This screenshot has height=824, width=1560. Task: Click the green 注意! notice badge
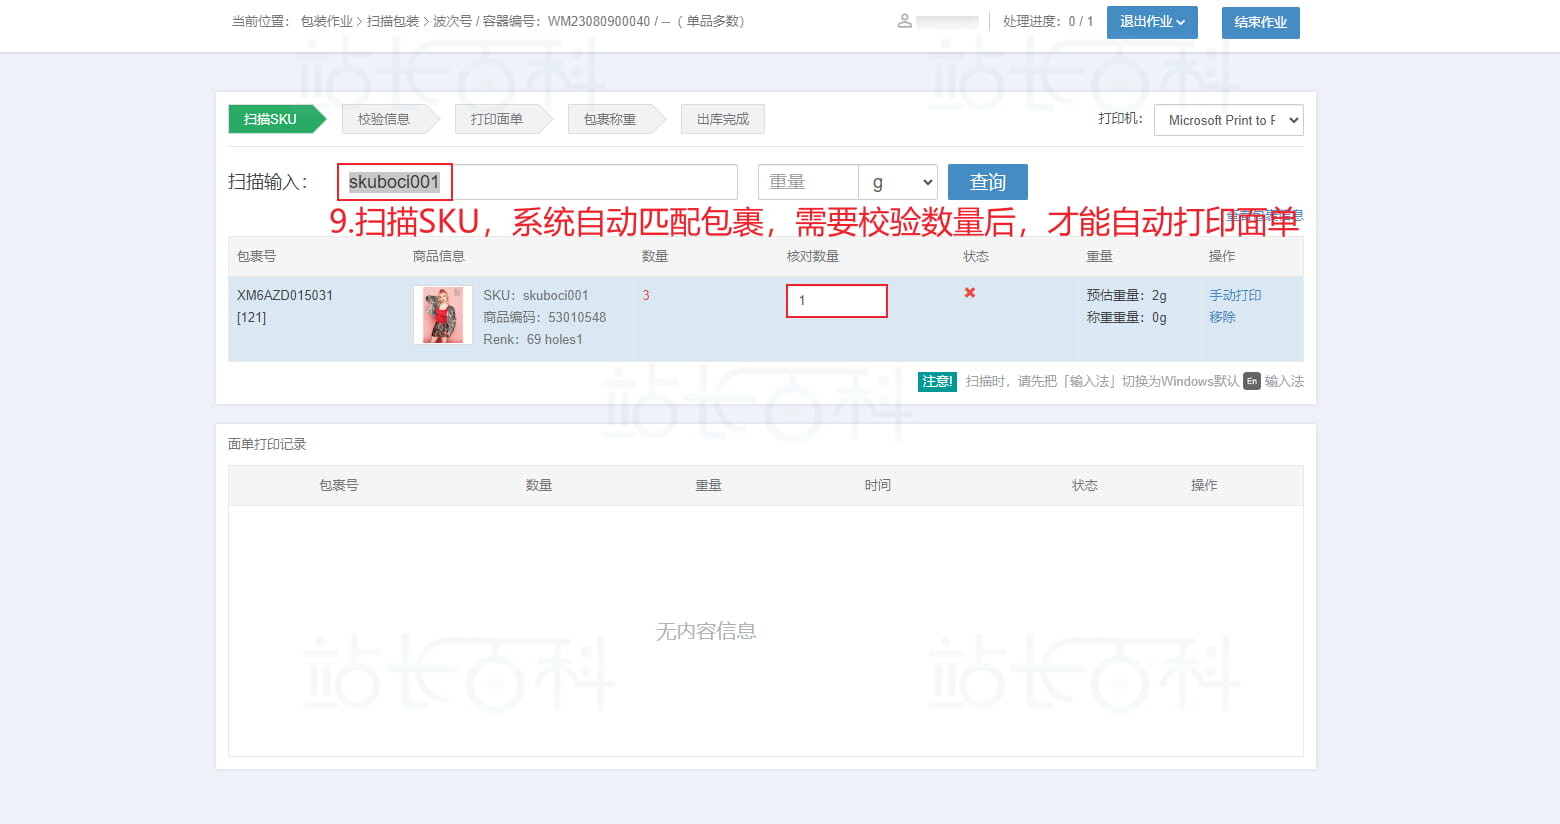(x=937, y=381)
